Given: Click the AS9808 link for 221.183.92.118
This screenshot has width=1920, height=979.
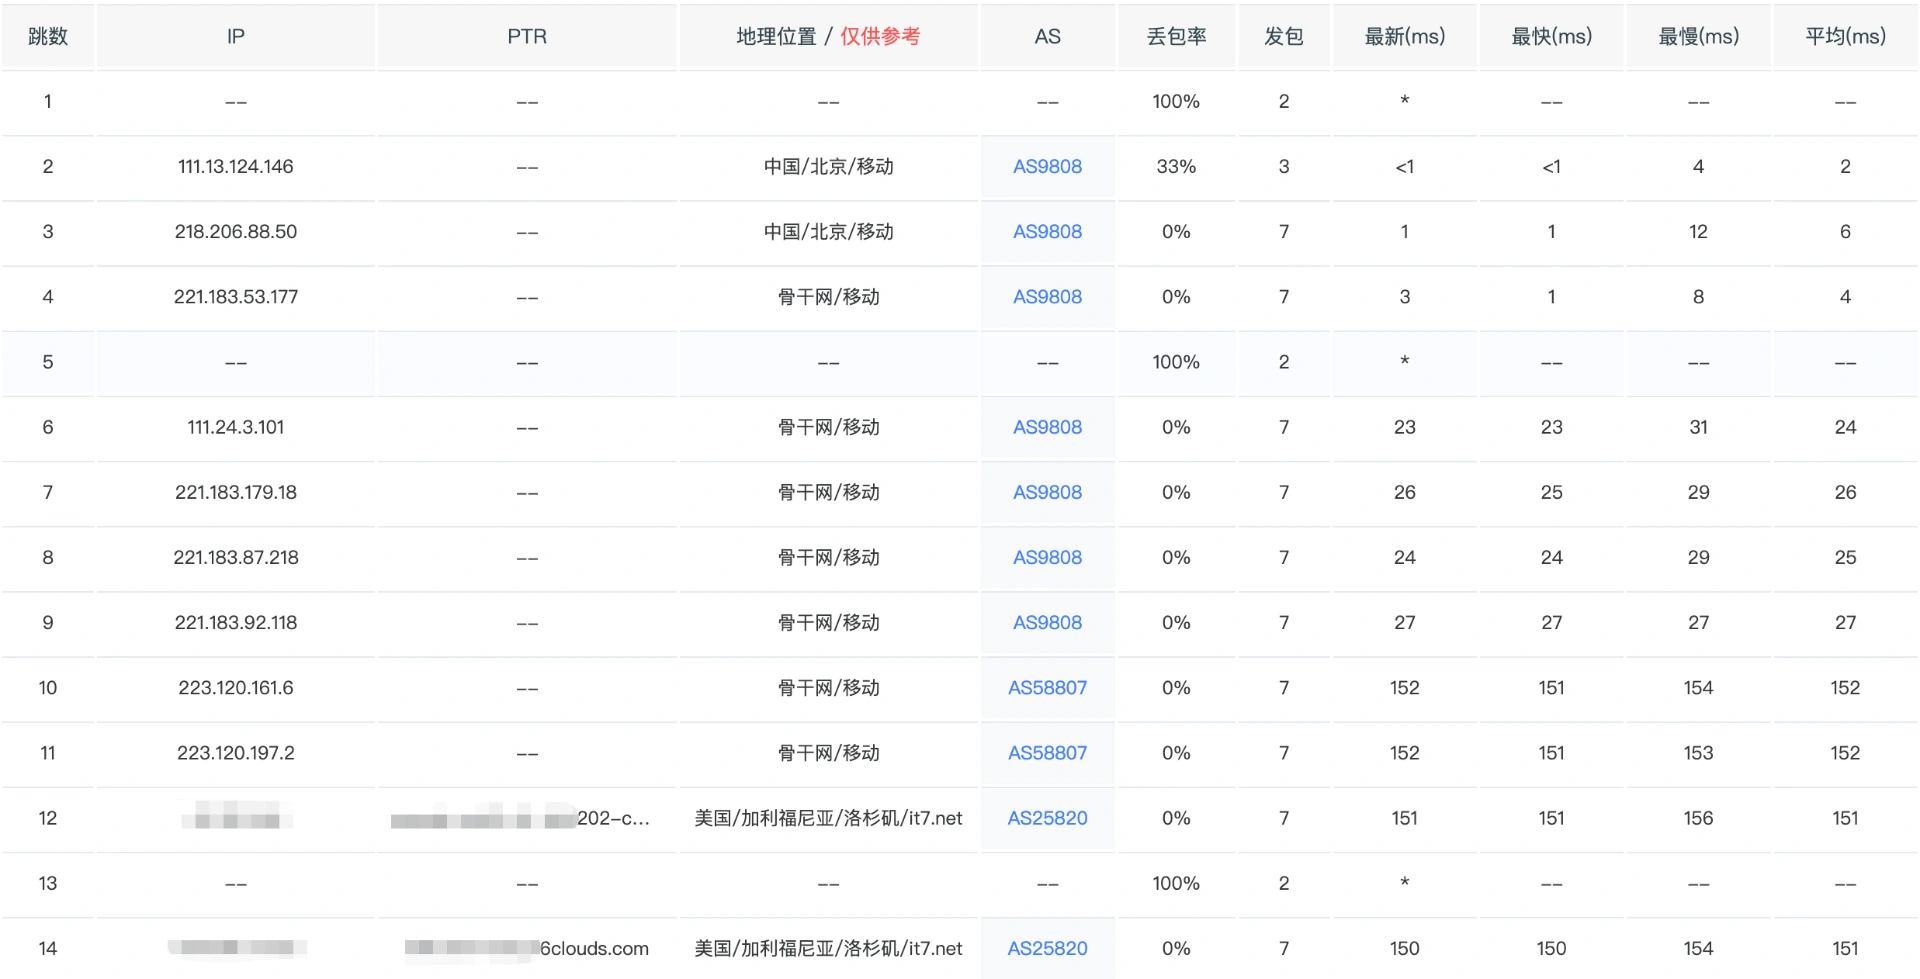Looking at the screenshot, I should pyautogui.click(x=1047, y=623).
